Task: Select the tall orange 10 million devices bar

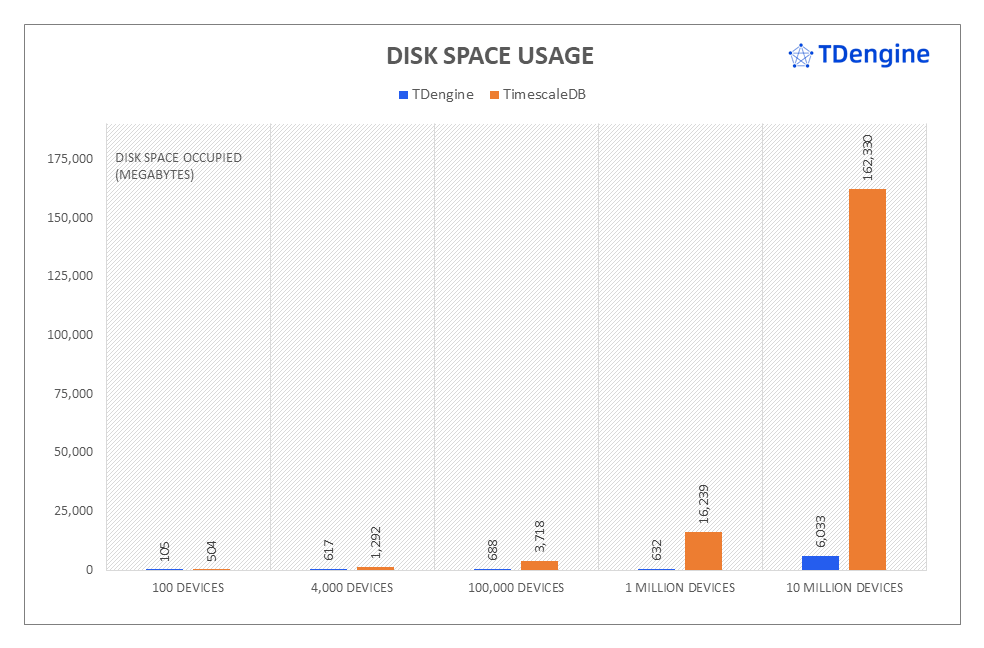Action: [867, 379]
